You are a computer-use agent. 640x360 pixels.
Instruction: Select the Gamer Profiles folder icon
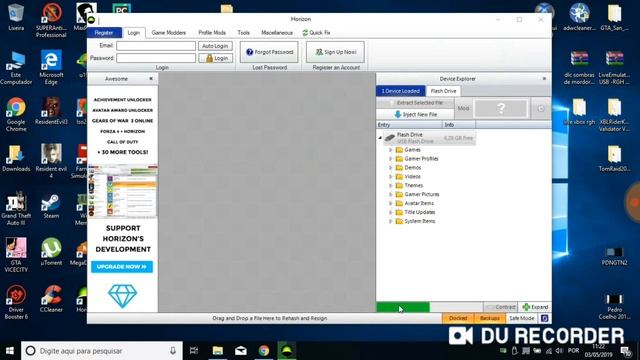coord(399,159)
